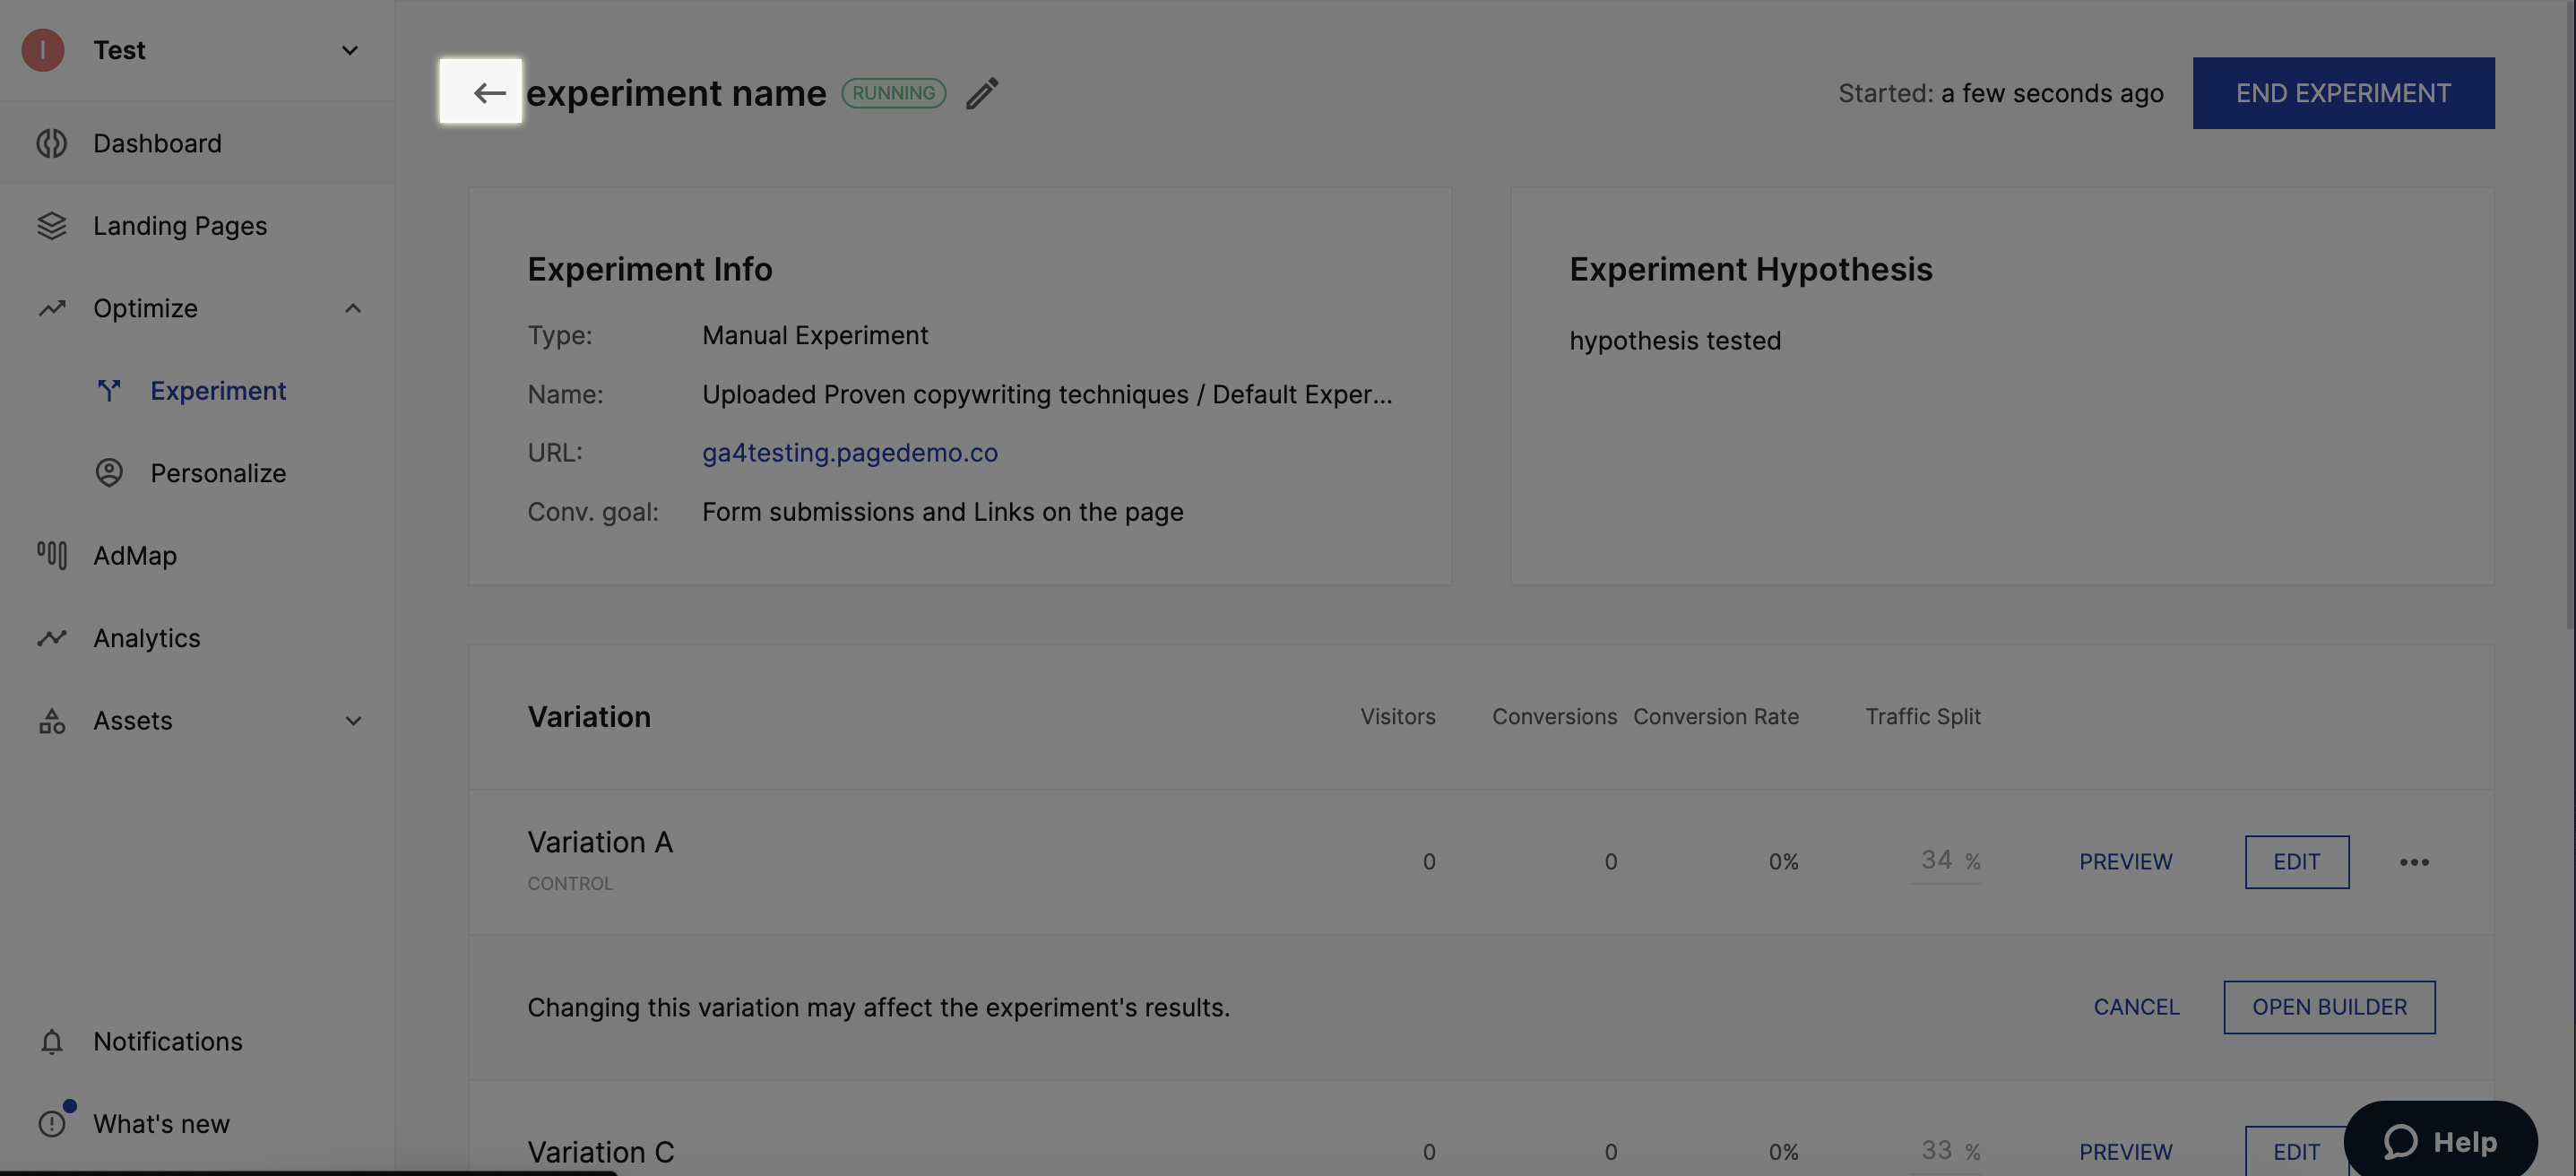Select Experiment in sidebar
The width and height of the screenshot is (2576, 1176).
(x=197, y=391)
